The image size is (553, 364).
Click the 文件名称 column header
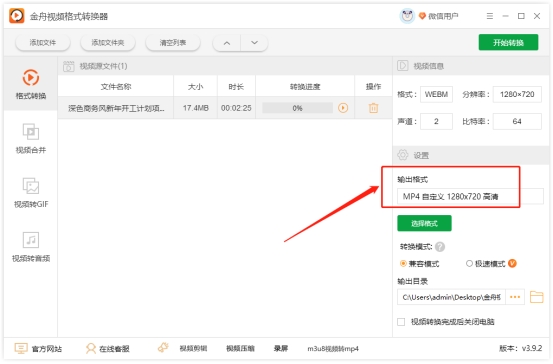[116, 87]
